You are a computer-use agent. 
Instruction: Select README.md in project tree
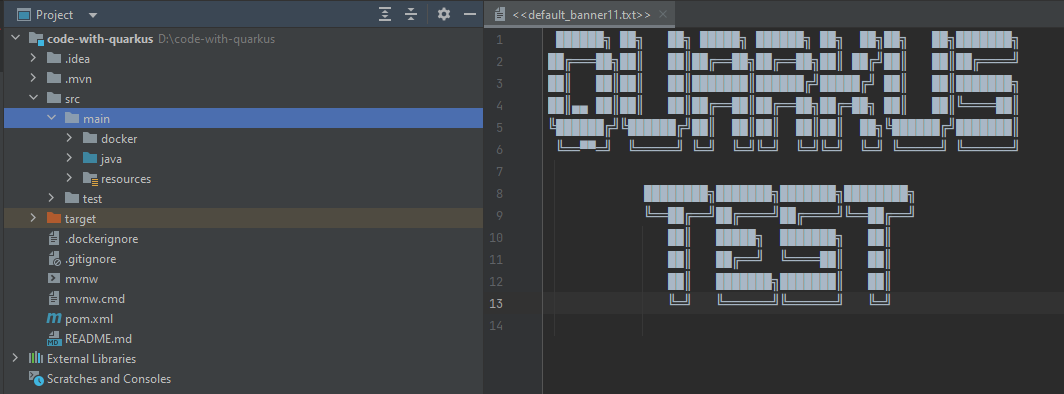tap(98, 339)
